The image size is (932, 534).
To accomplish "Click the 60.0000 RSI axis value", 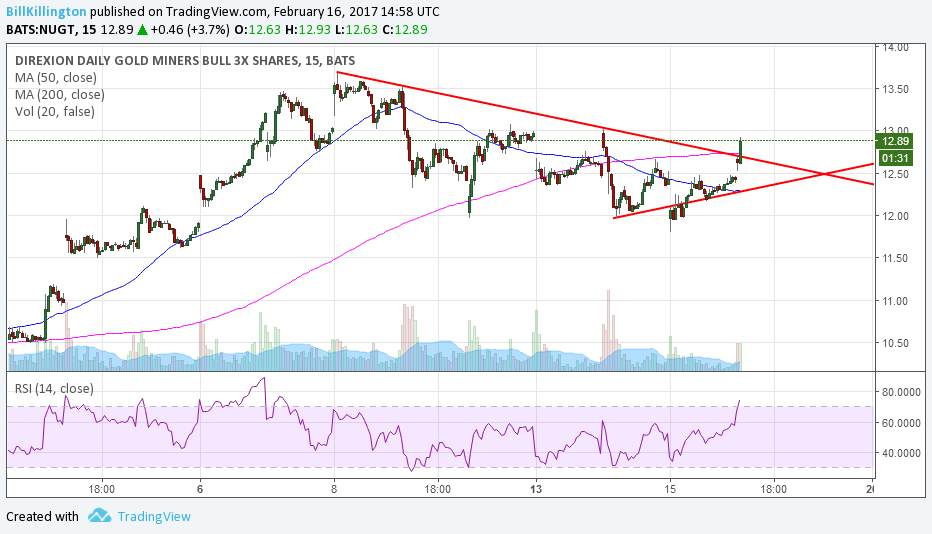I will coord(901,423).
